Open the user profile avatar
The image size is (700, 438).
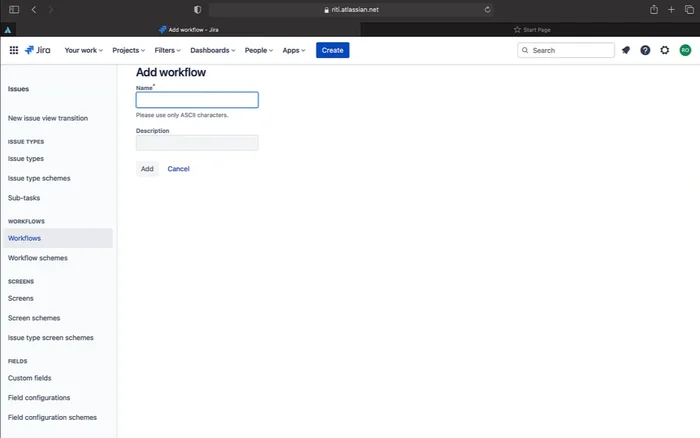coord(685,50)
